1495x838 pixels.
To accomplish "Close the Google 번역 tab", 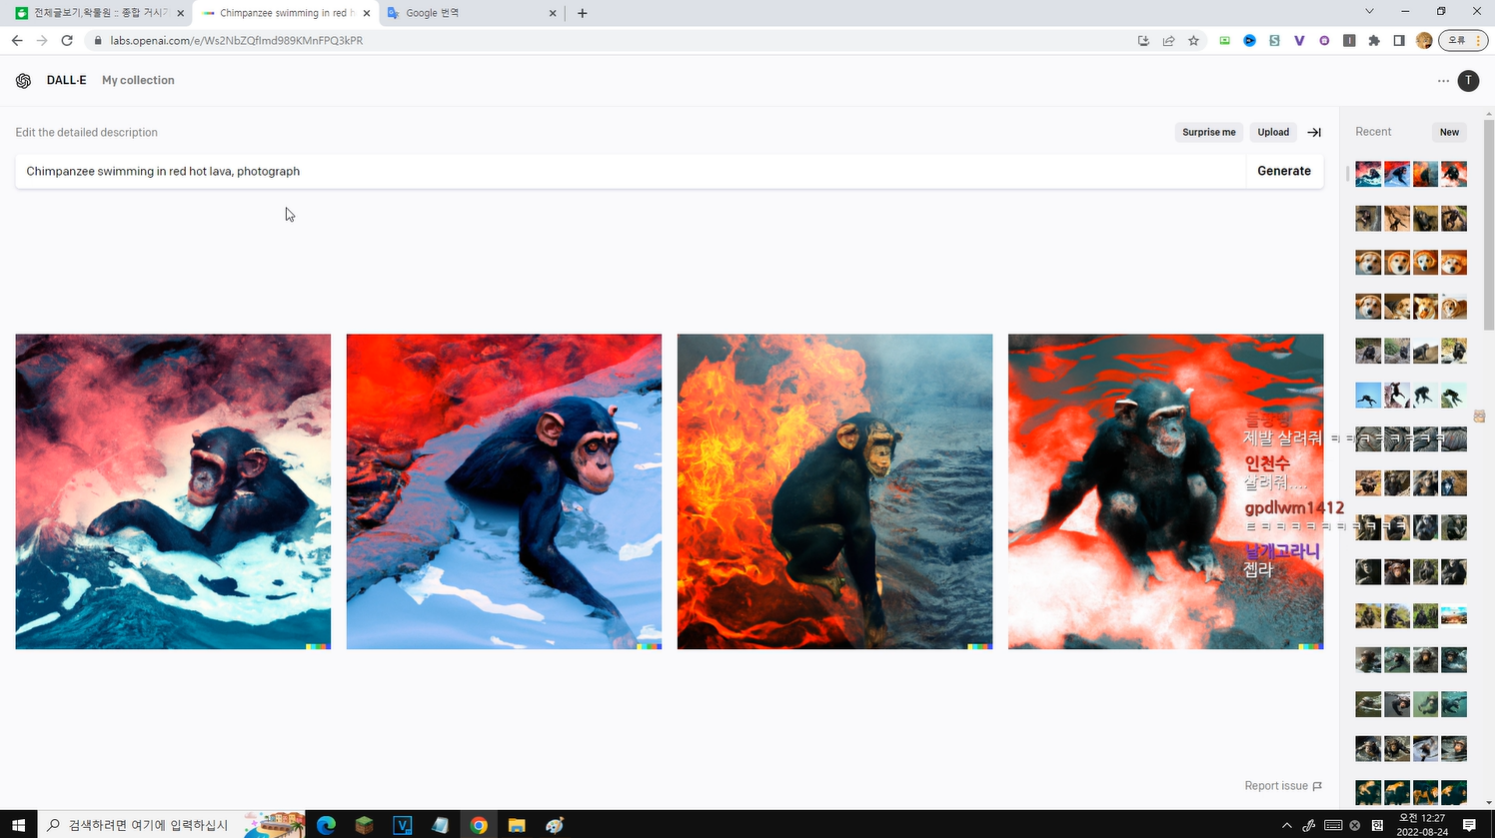I will coord(552,13).
